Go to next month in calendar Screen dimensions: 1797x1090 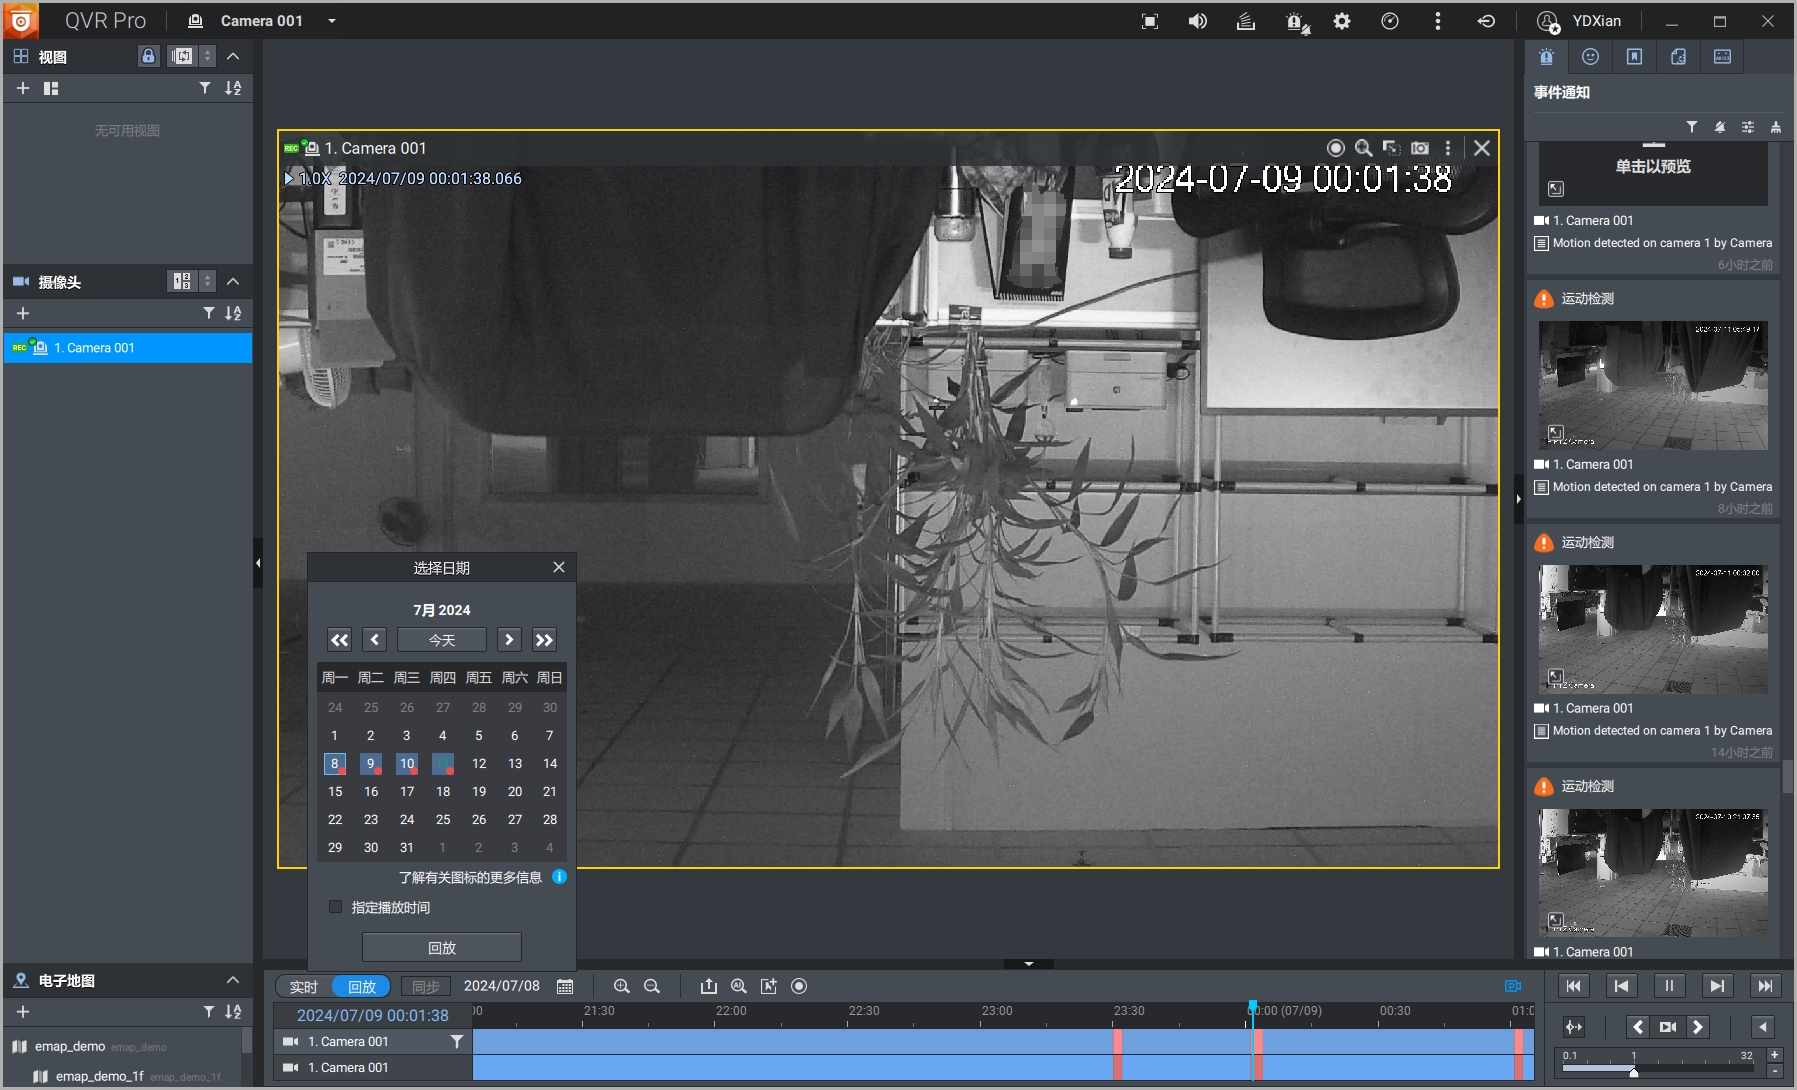509,640
